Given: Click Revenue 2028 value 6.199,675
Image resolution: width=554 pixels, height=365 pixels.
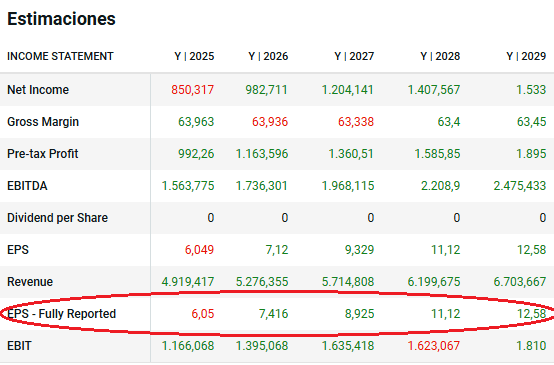Looking at the screenshot, I should [434, 282].
